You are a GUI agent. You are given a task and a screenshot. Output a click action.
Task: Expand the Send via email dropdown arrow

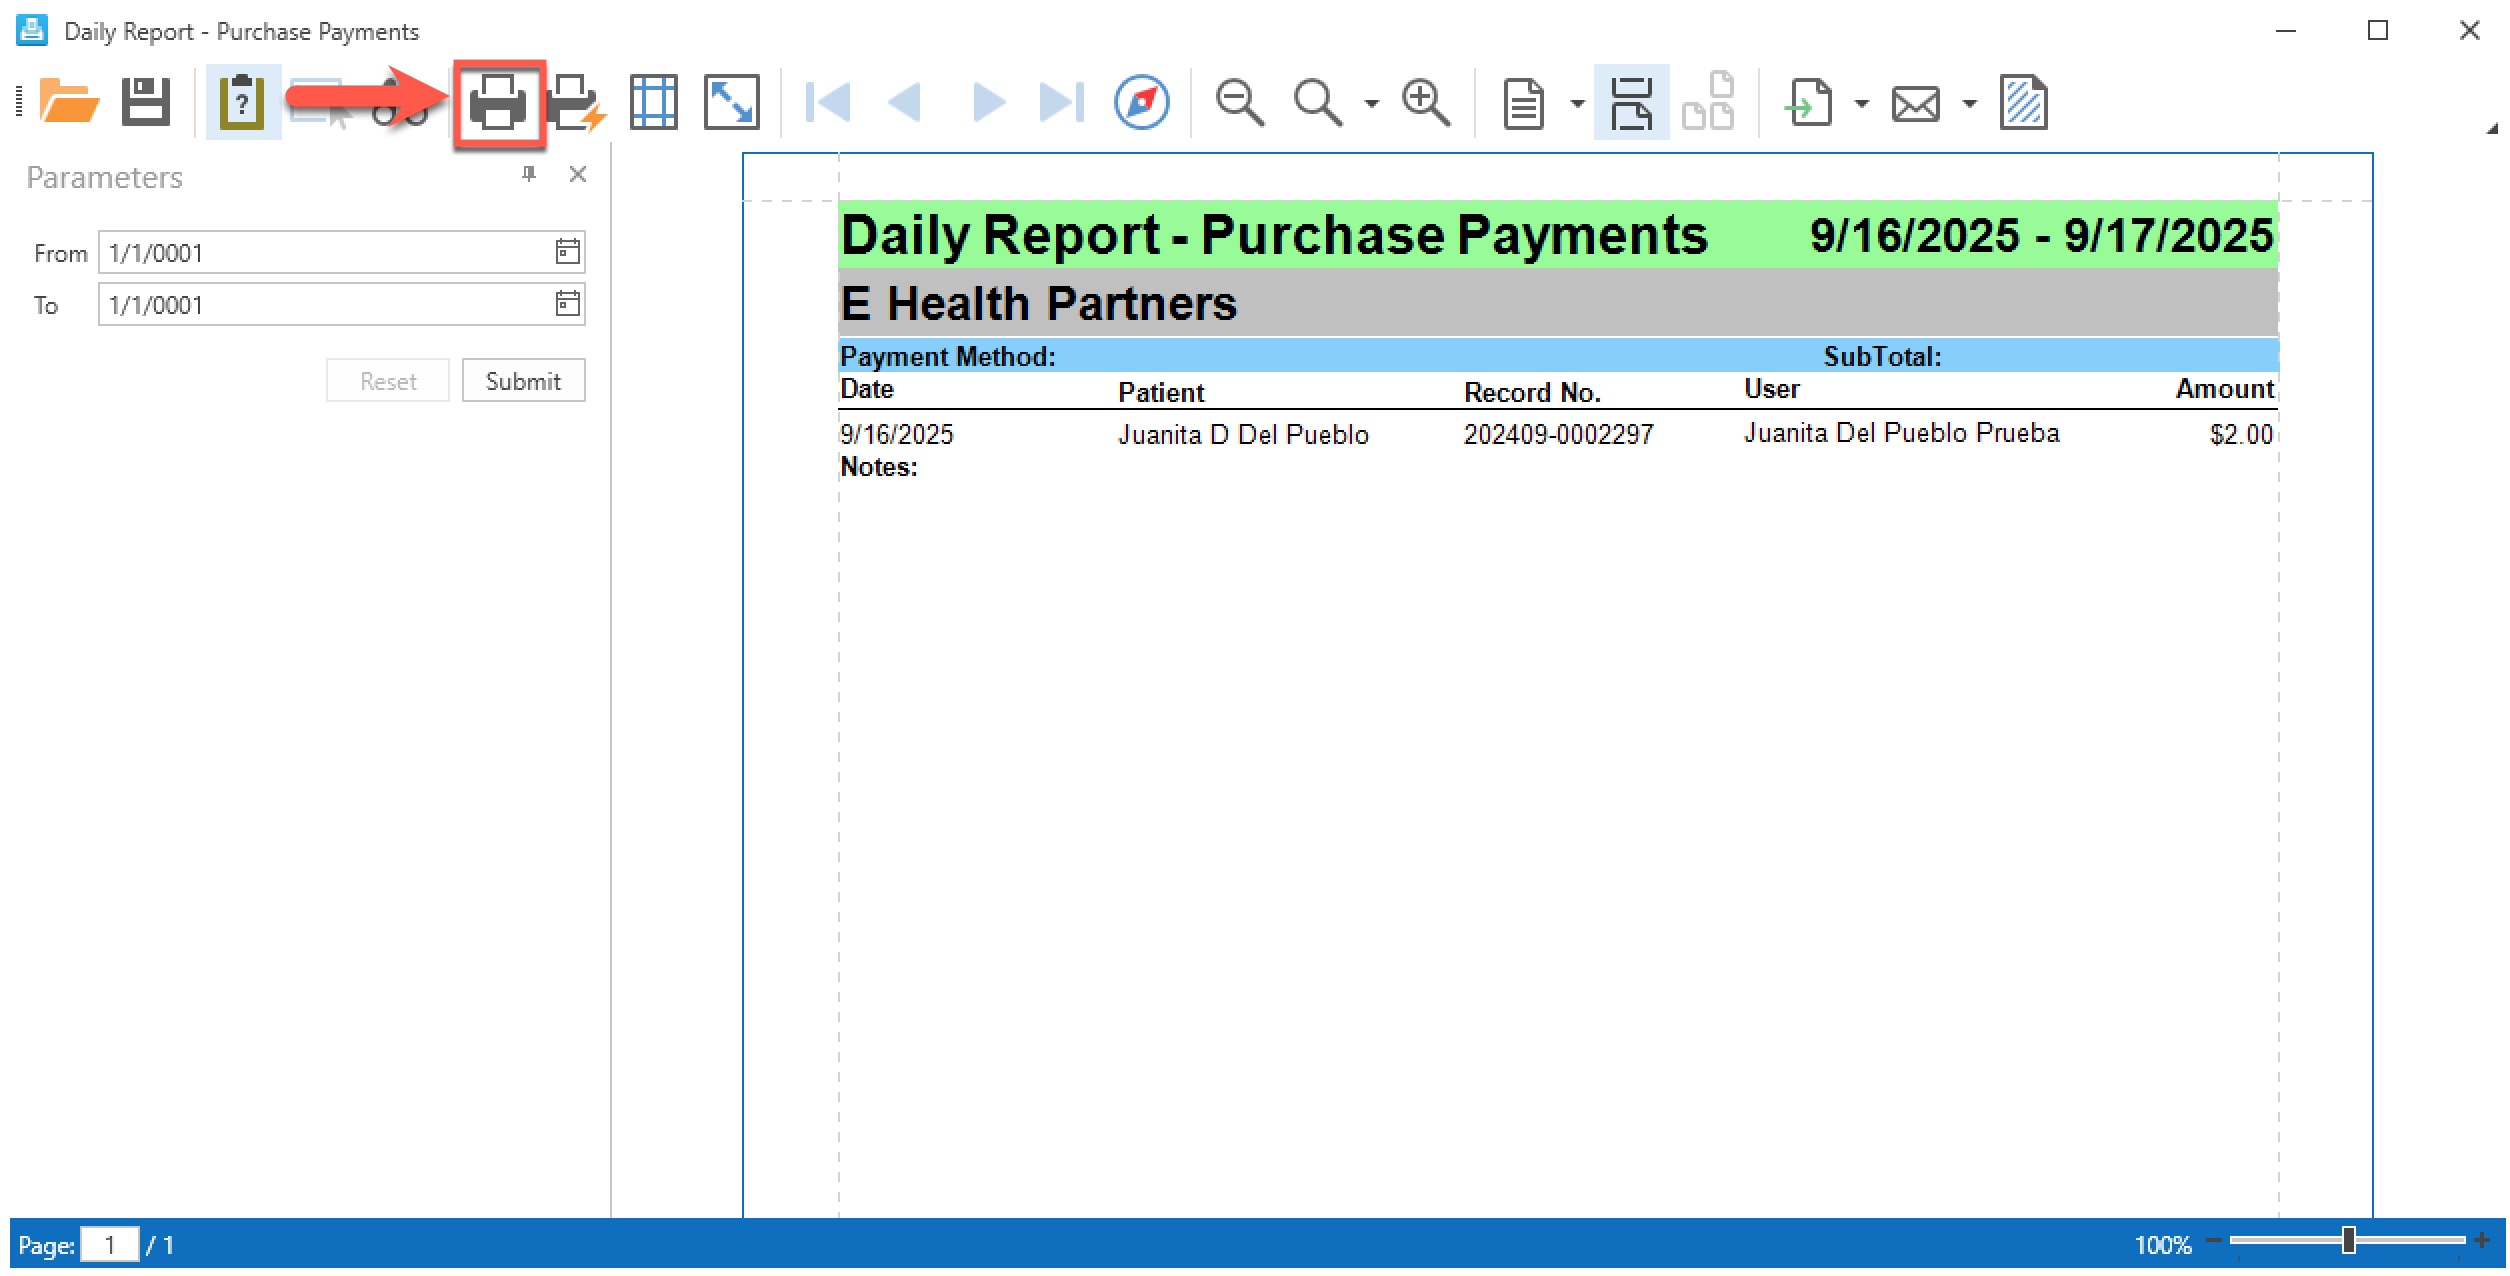coord(1969,104)
